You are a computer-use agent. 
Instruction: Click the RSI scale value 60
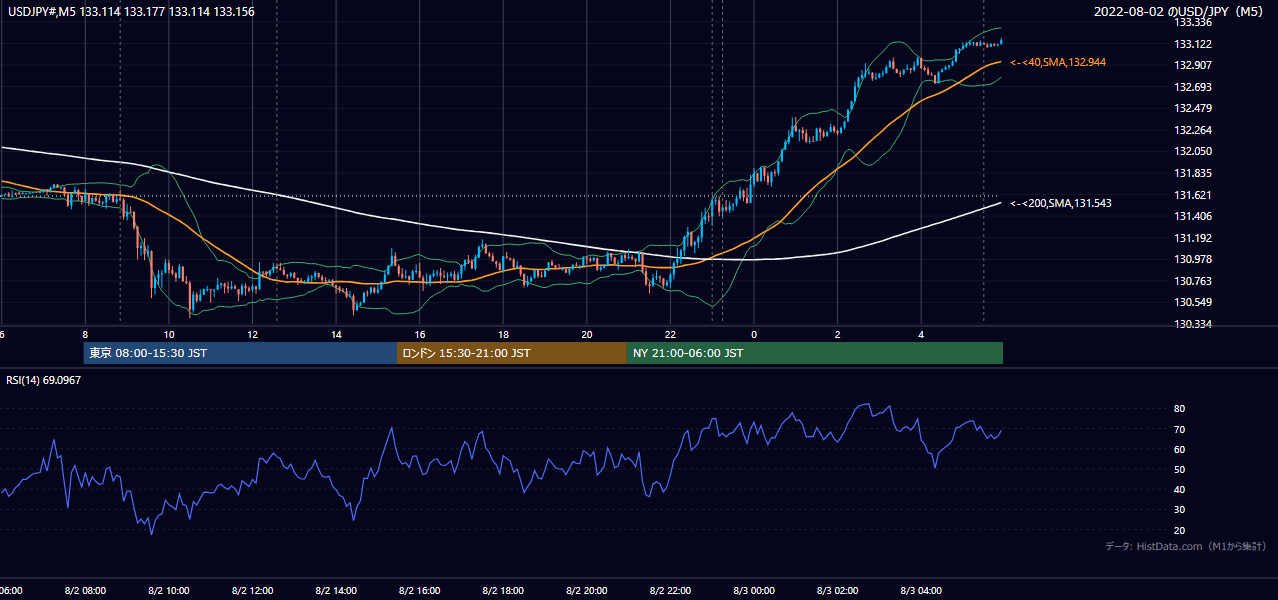pyautogui.click(x=1179, y=449)
